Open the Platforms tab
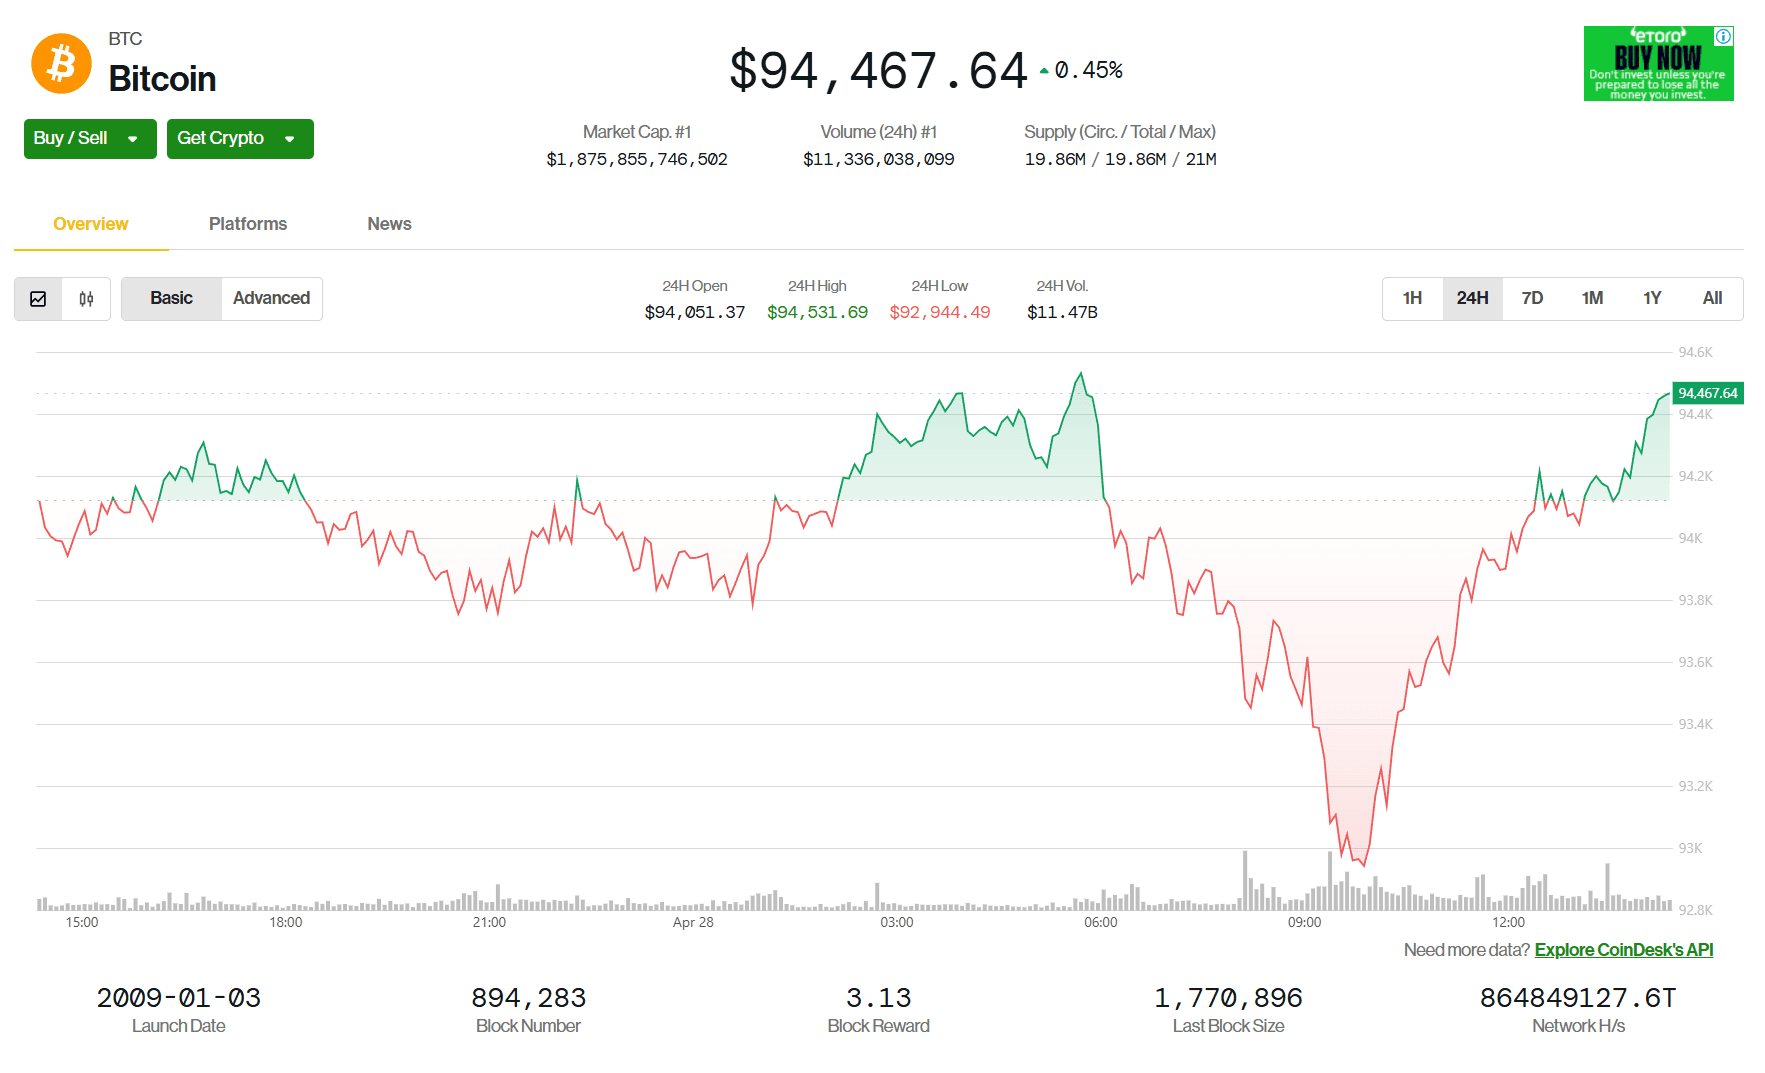 (x=248, y=224)
